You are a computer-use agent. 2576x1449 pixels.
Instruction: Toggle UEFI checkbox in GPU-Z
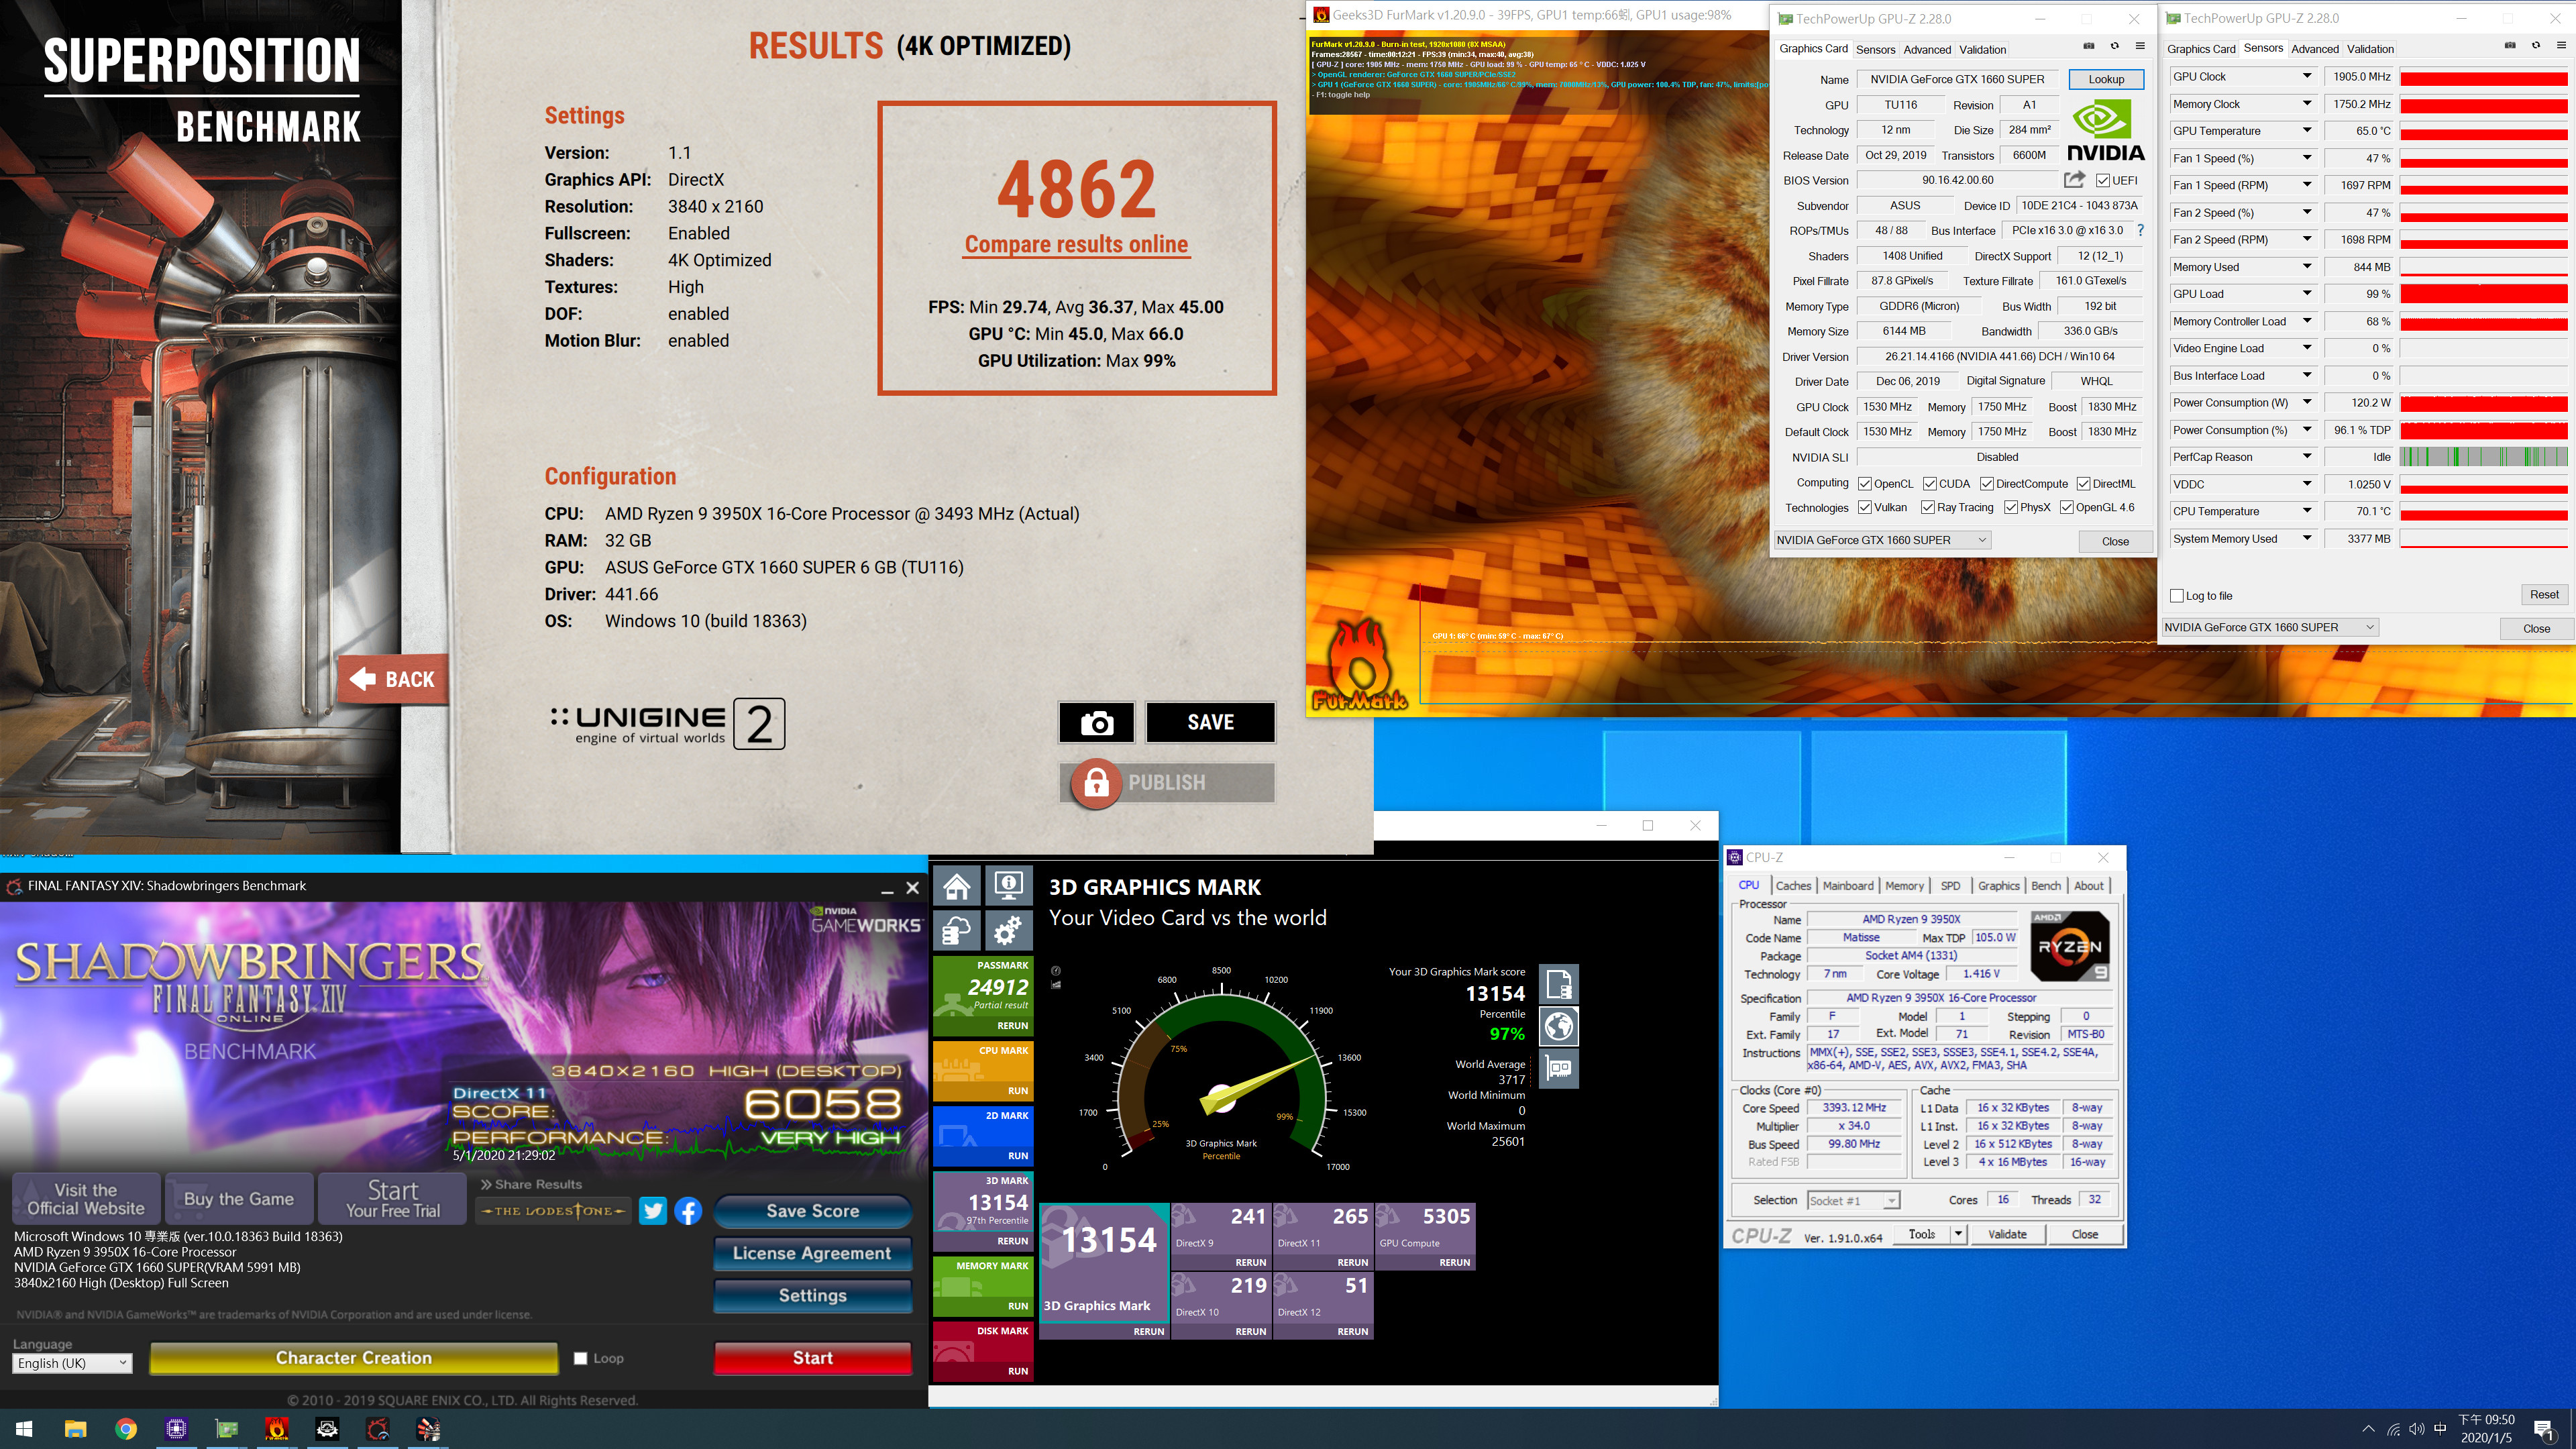pyautogui.click(x=2103, y=180)
